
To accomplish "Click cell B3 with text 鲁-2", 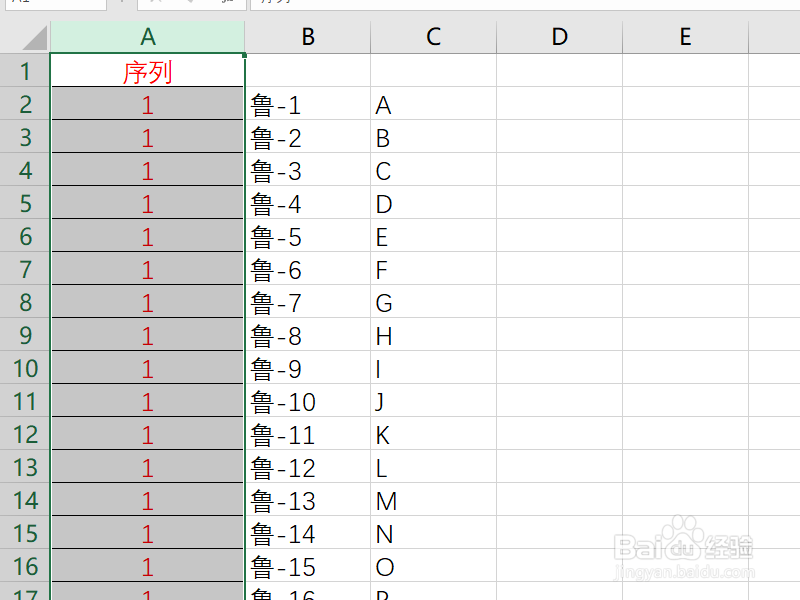I will tap(308, 137).
